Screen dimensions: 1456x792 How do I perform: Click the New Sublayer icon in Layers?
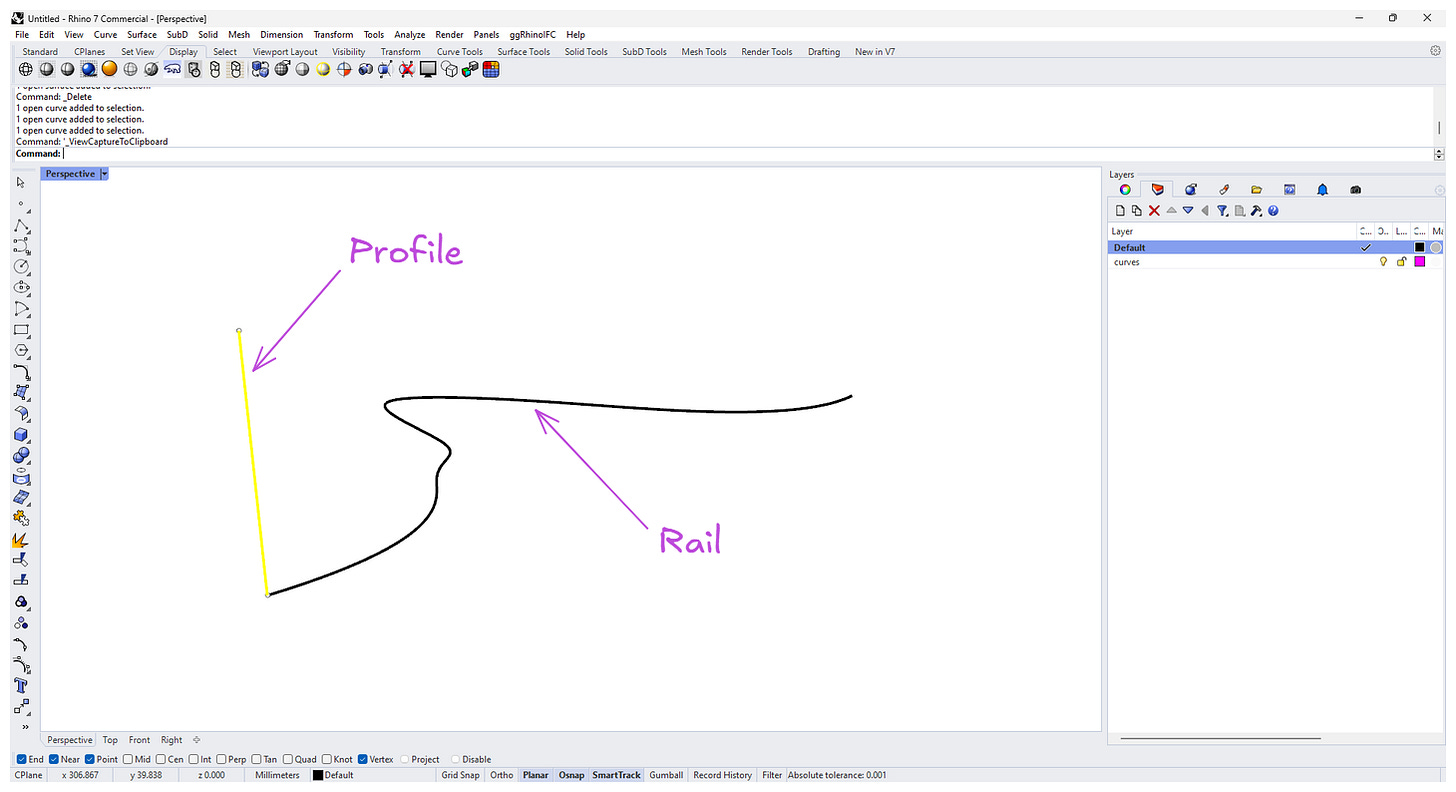[1137, 211]
